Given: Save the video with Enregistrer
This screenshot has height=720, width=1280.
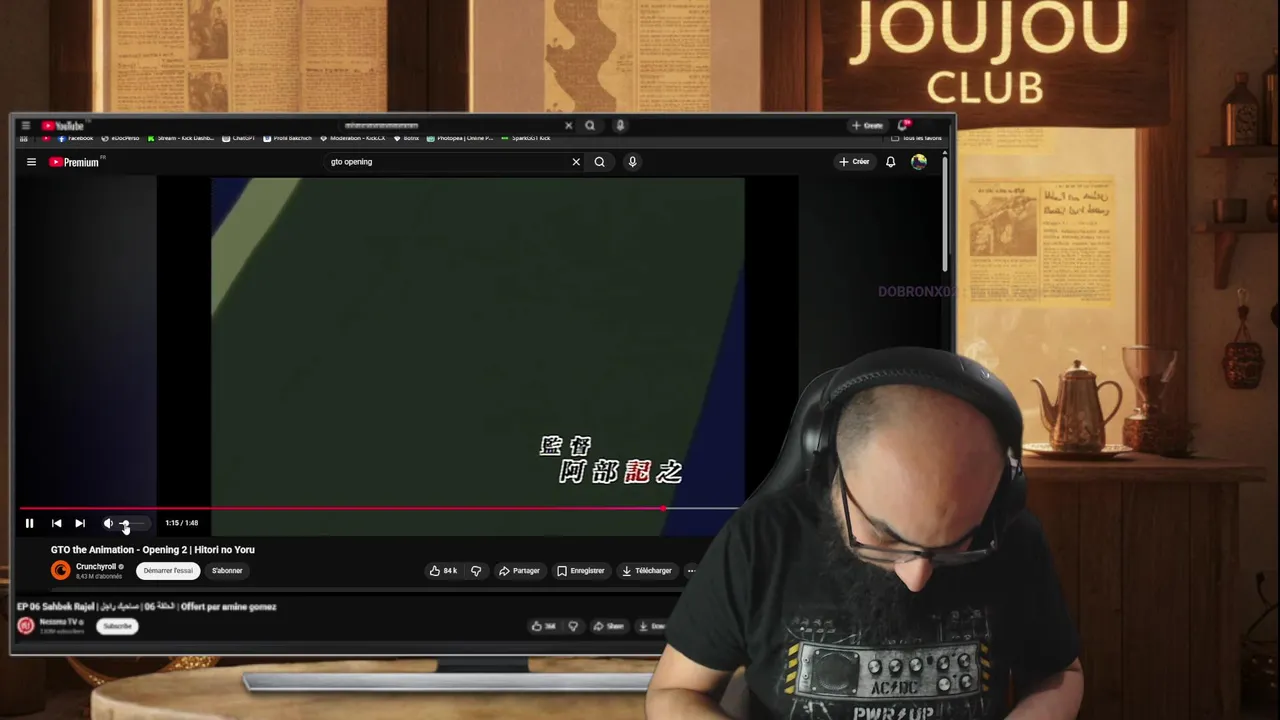Looking at the screenshot, I should point(581,571).
